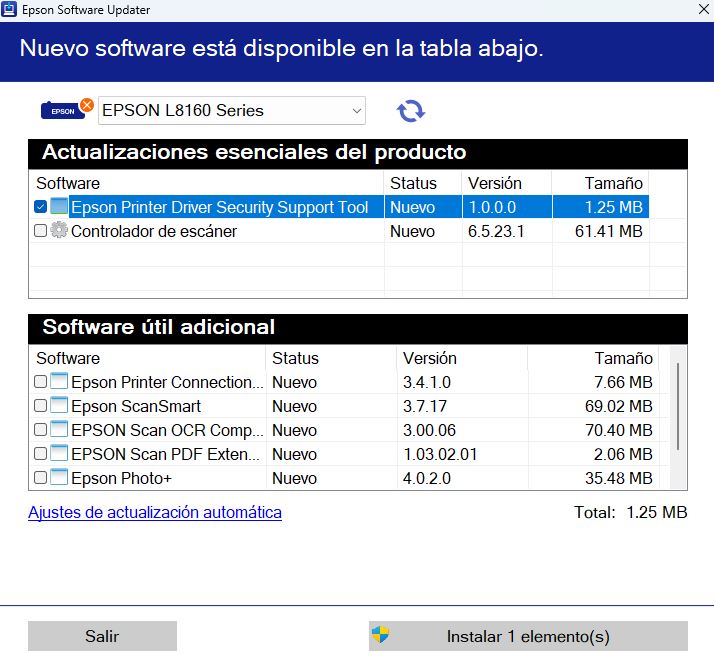The height and width of the screenshot is (665, 714).
Task: Click size cell '70.40 MB'
Action: pyautogui.click(x=619, y=430)
